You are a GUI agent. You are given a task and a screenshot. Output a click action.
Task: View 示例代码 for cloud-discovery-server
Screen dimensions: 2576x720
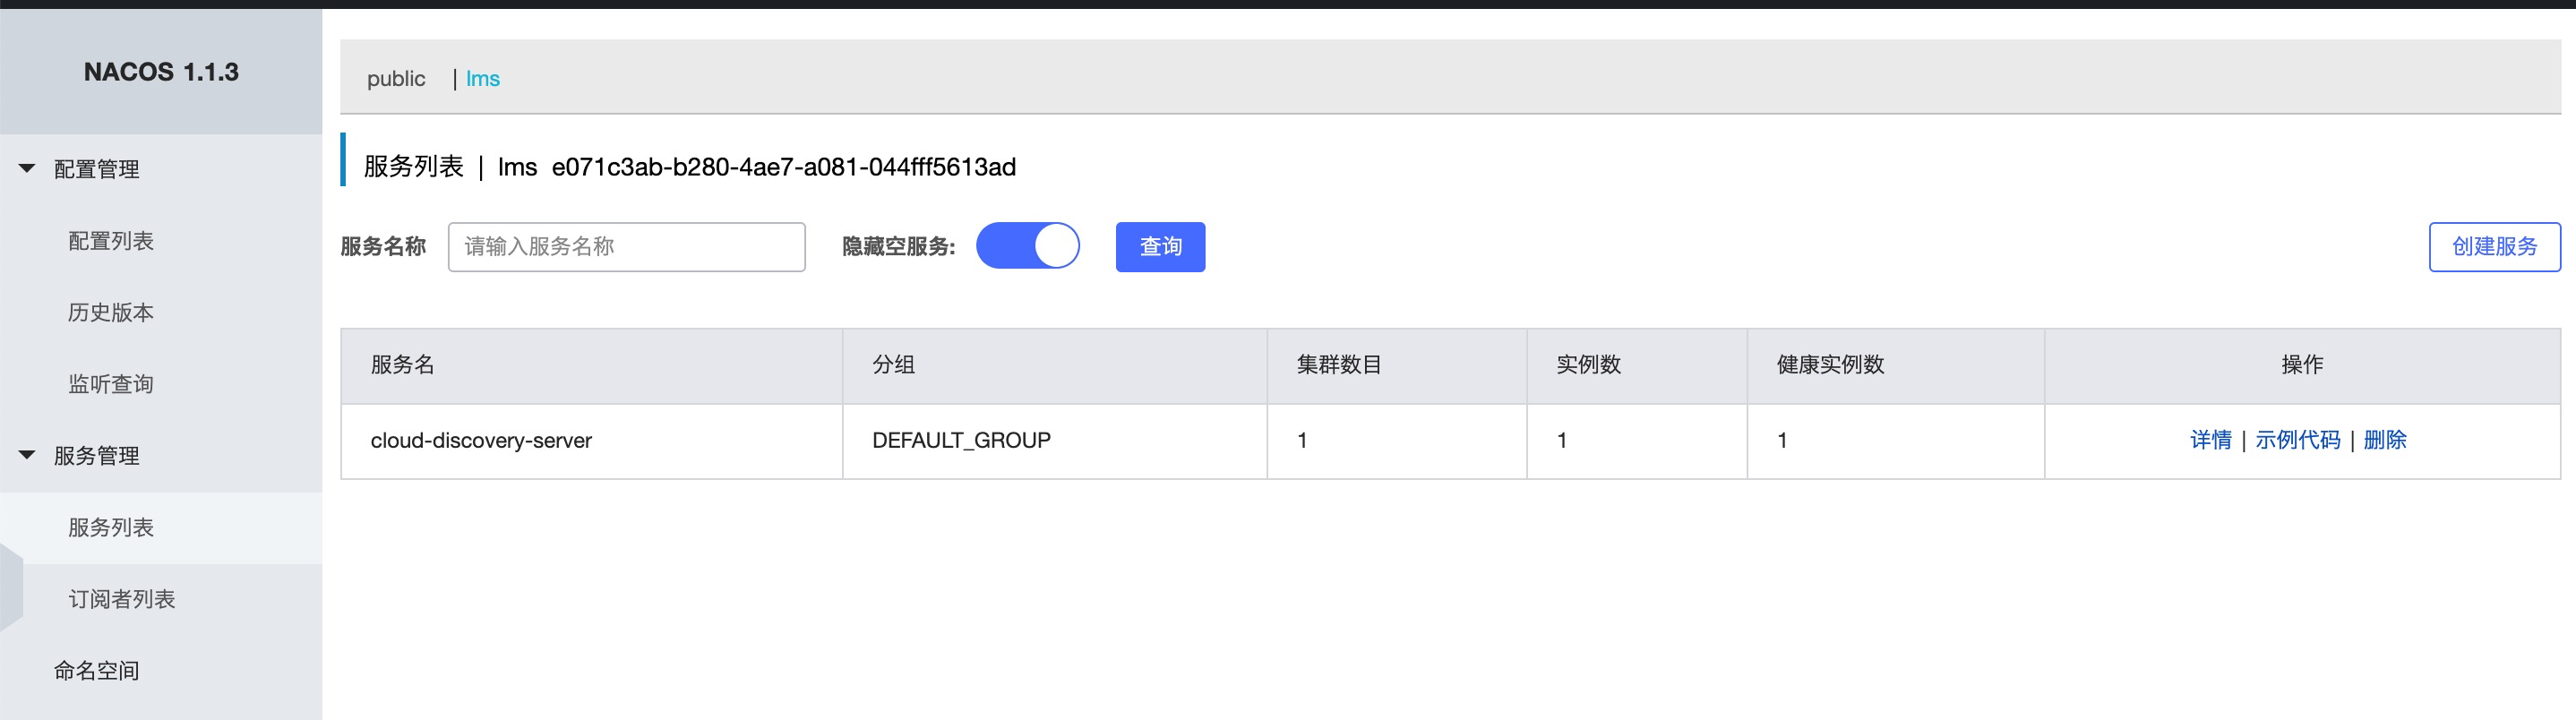pyautogui.click(x=2297, y=440)
